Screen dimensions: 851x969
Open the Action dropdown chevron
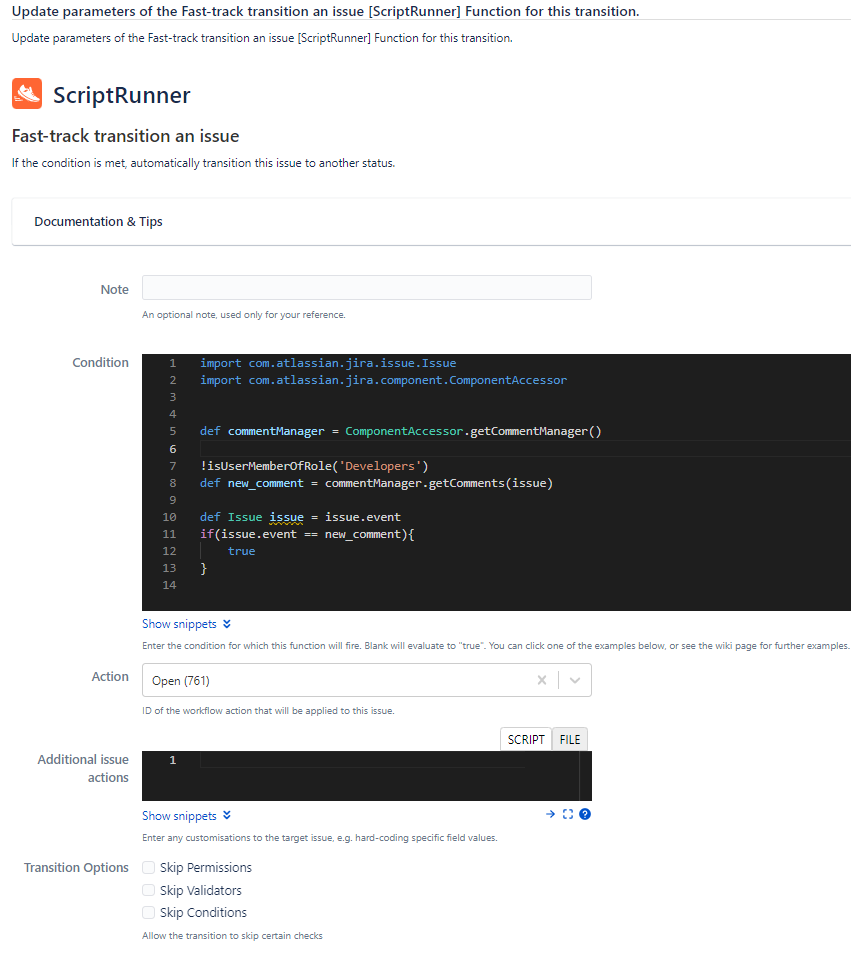(575, 680)
